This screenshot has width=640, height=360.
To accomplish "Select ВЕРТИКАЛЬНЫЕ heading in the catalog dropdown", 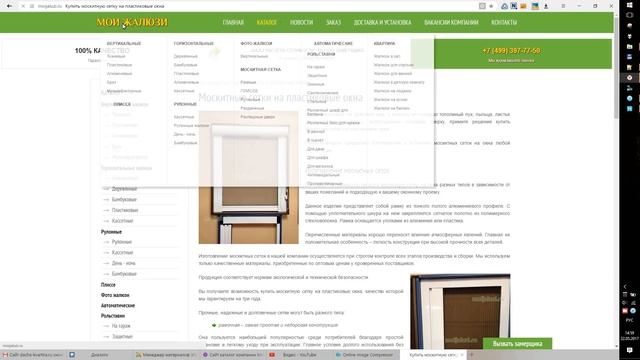I will point(124,43).
